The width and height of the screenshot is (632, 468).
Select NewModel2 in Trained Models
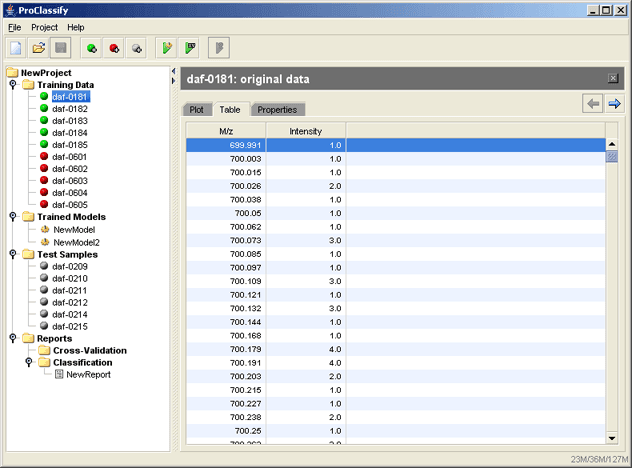(x=76, y=242)
